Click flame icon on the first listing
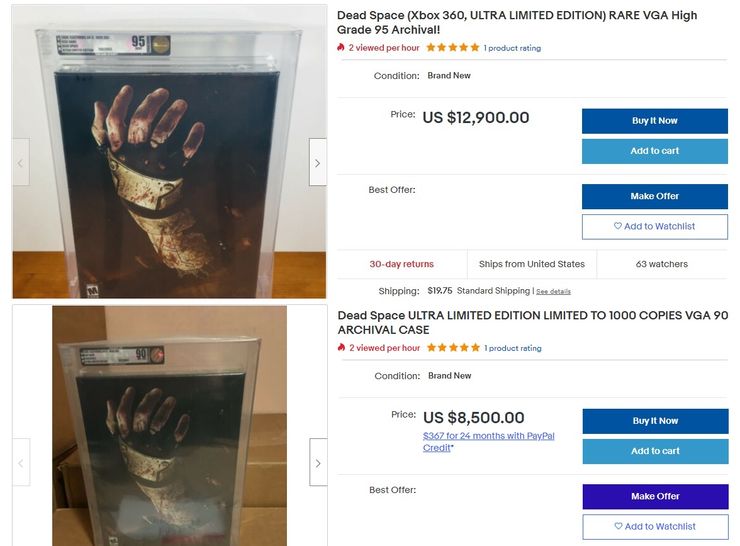740x546 pixels. point(342,48)
